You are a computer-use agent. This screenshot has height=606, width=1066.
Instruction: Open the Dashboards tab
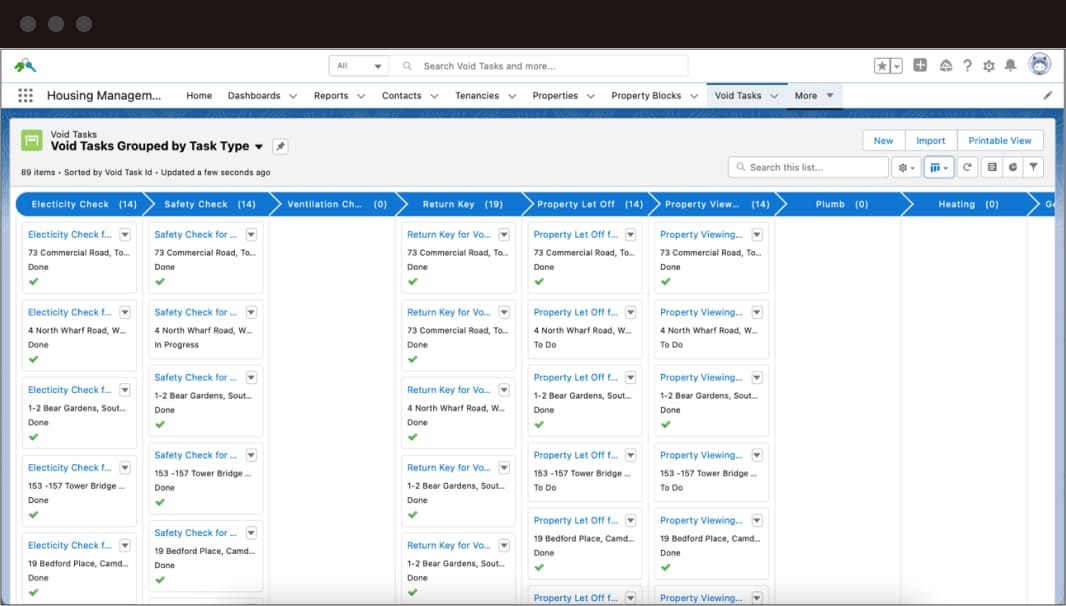(x=254, y=95)
